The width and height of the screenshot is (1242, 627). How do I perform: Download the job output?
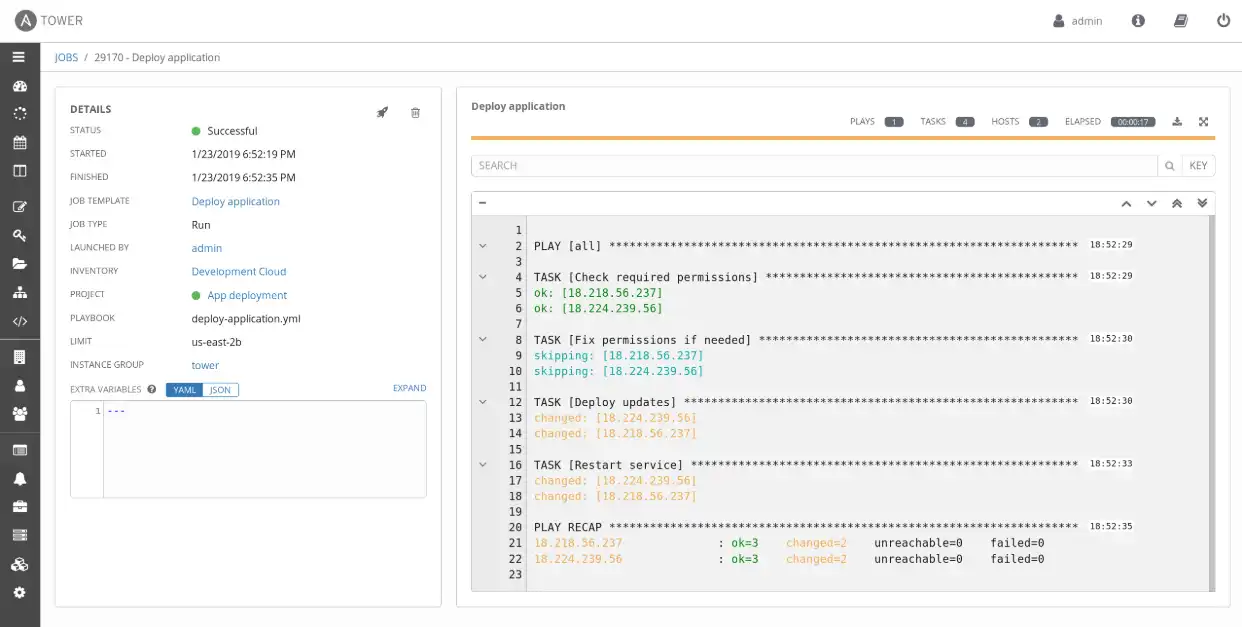pos(1177,122)
